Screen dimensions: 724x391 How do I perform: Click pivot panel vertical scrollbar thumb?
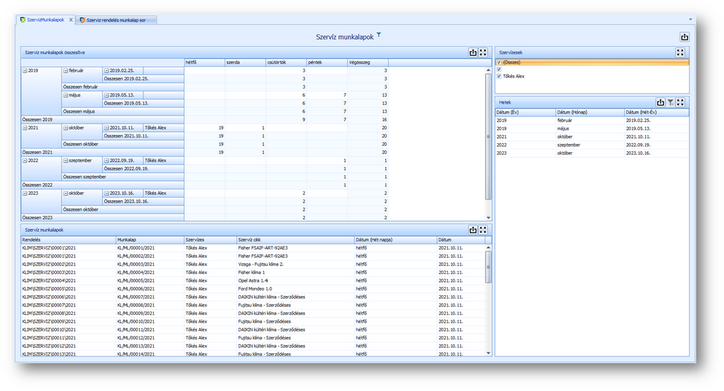(488, 136)
